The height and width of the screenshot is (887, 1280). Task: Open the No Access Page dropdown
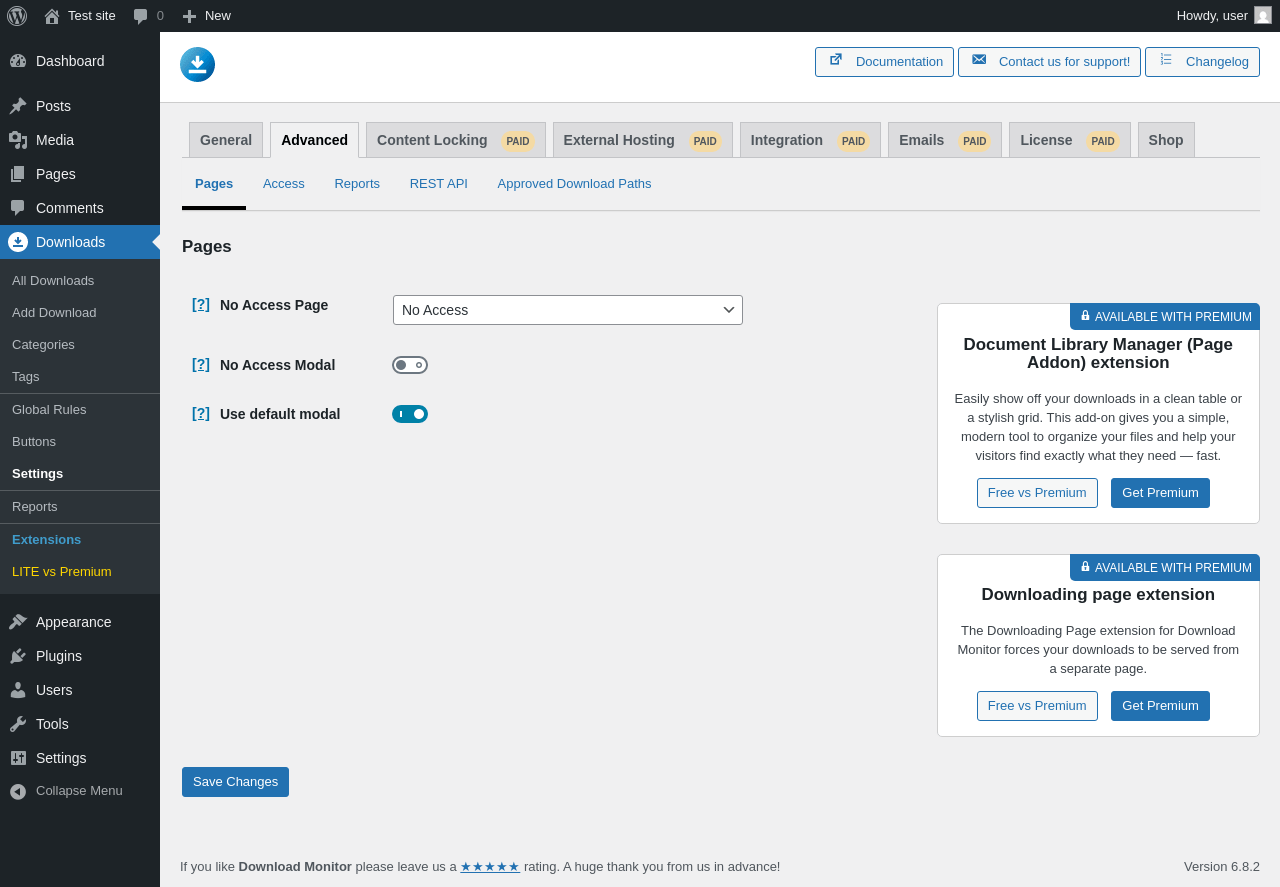[568, 310]
